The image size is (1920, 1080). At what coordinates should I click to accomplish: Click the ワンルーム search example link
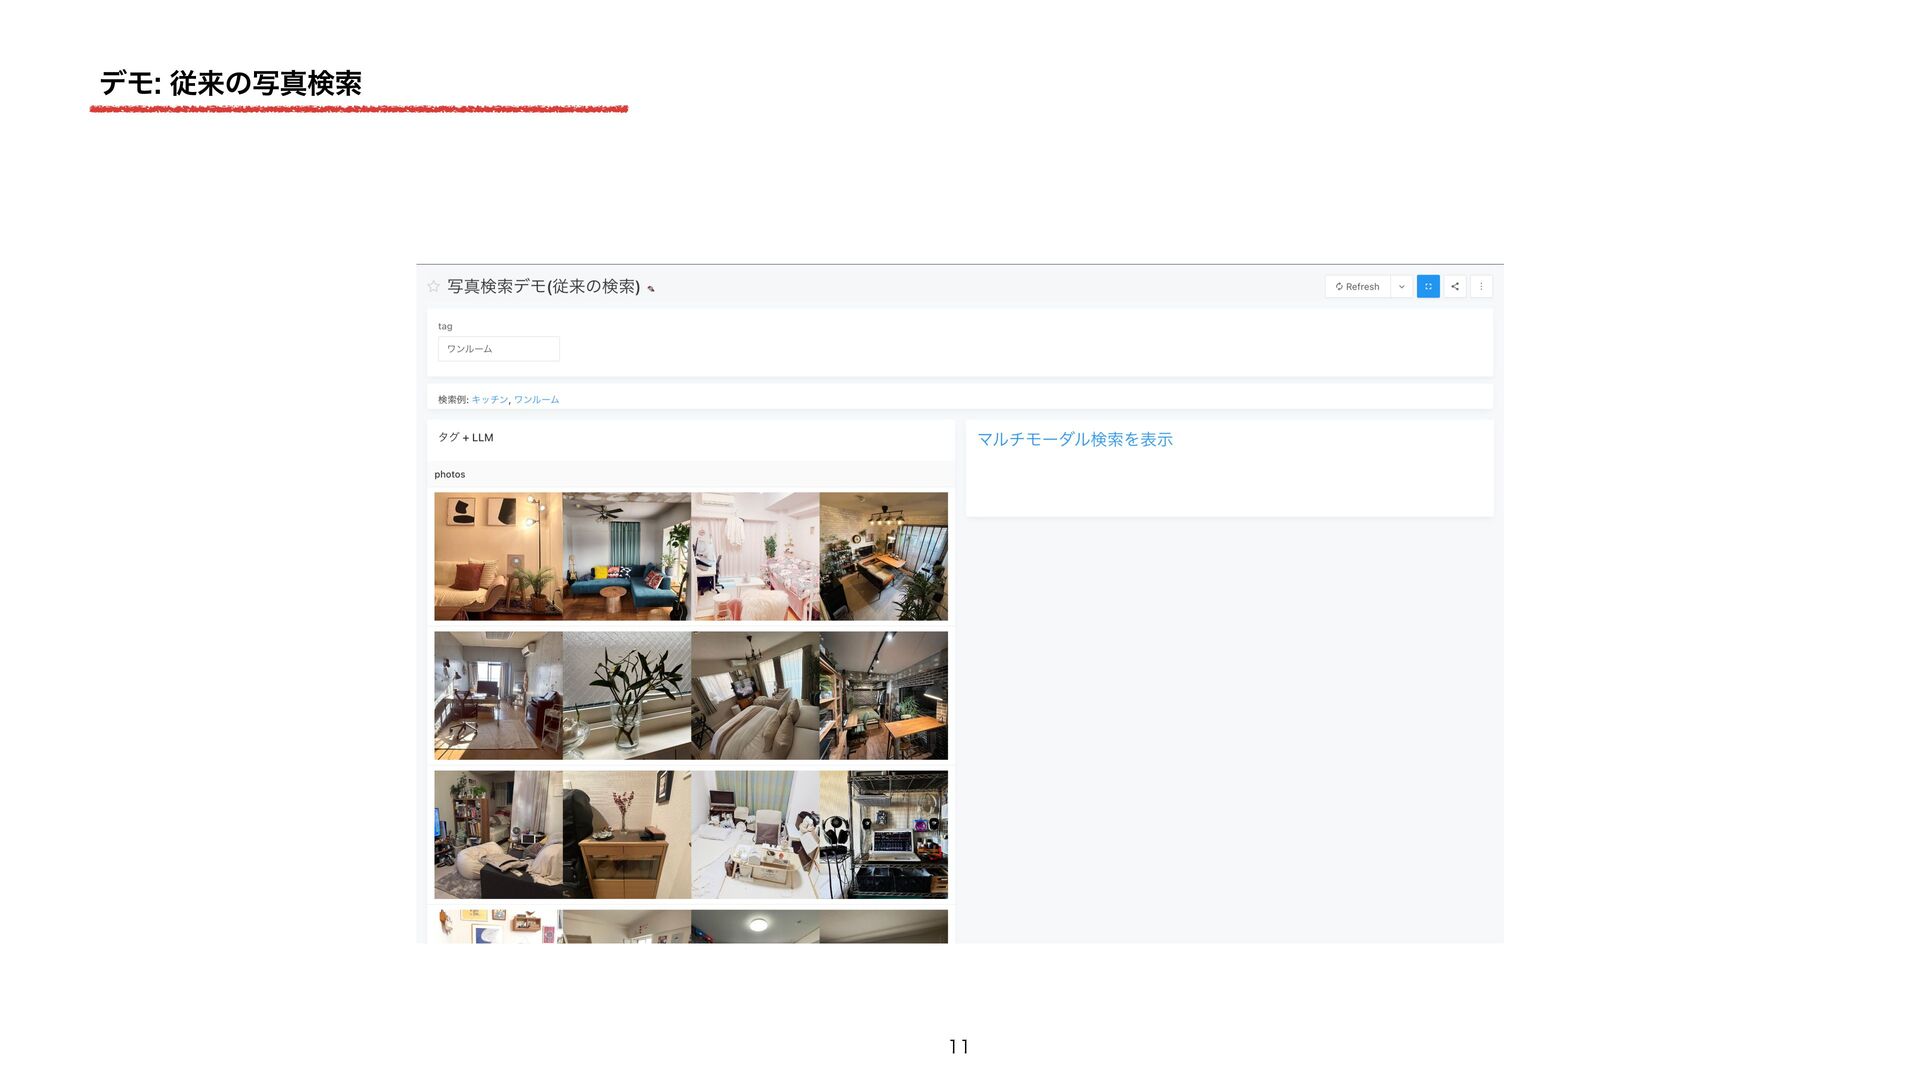536,400
